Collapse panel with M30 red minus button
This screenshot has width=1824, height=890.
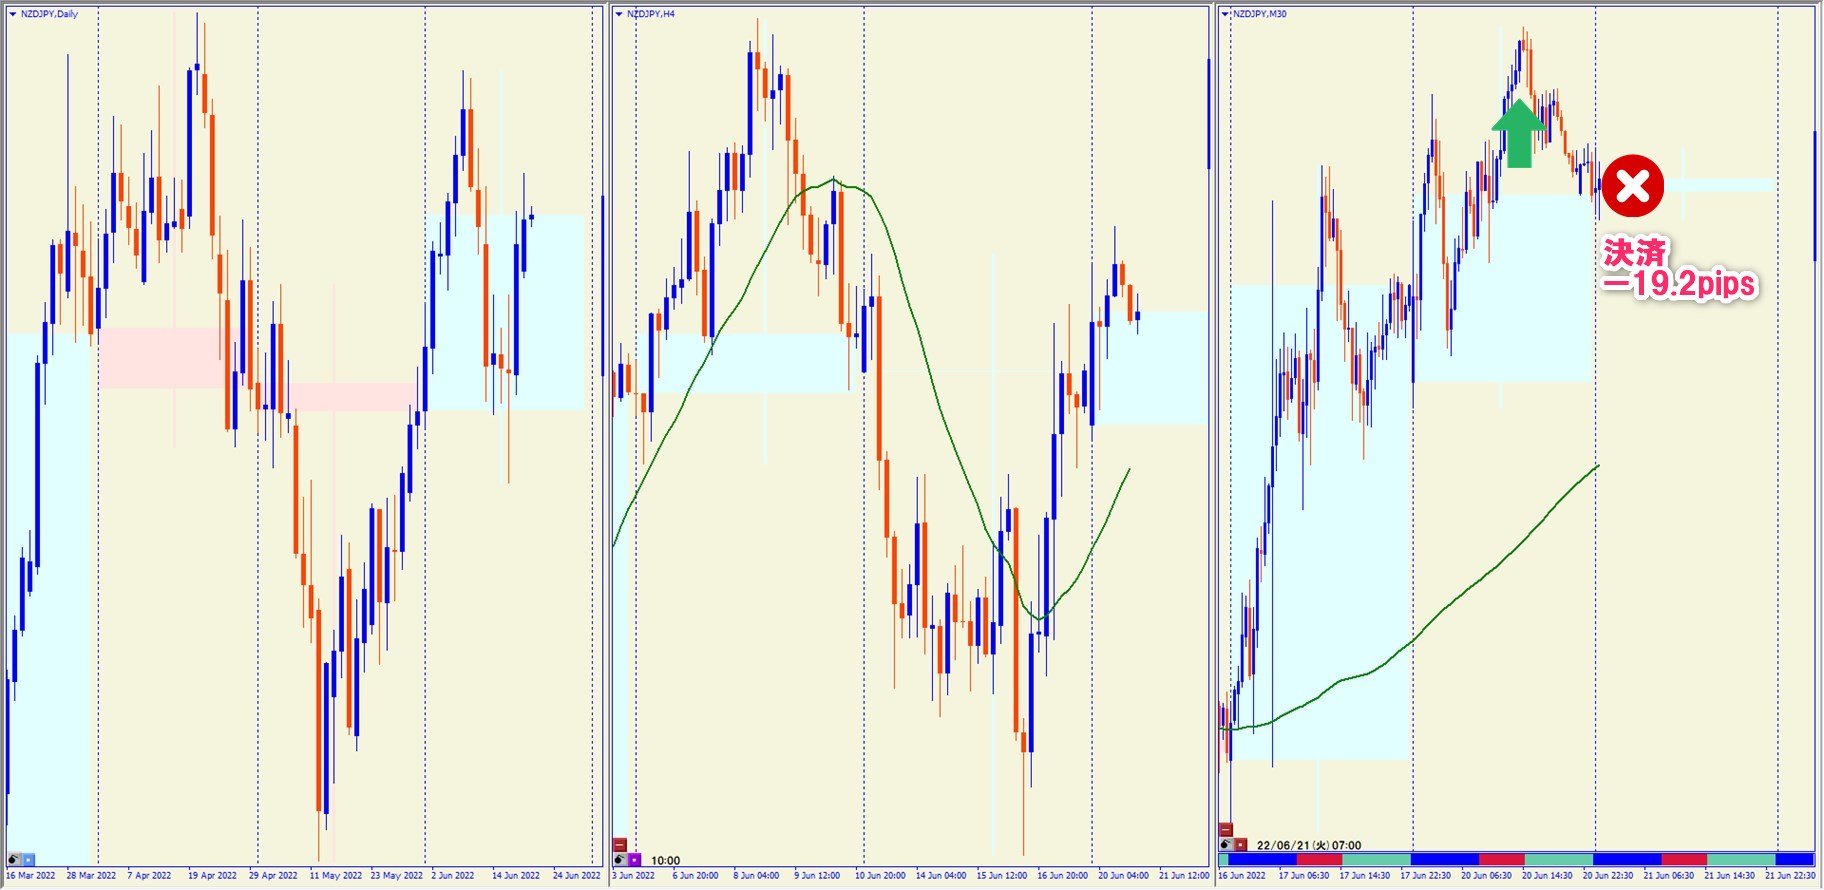[1226, 830]
